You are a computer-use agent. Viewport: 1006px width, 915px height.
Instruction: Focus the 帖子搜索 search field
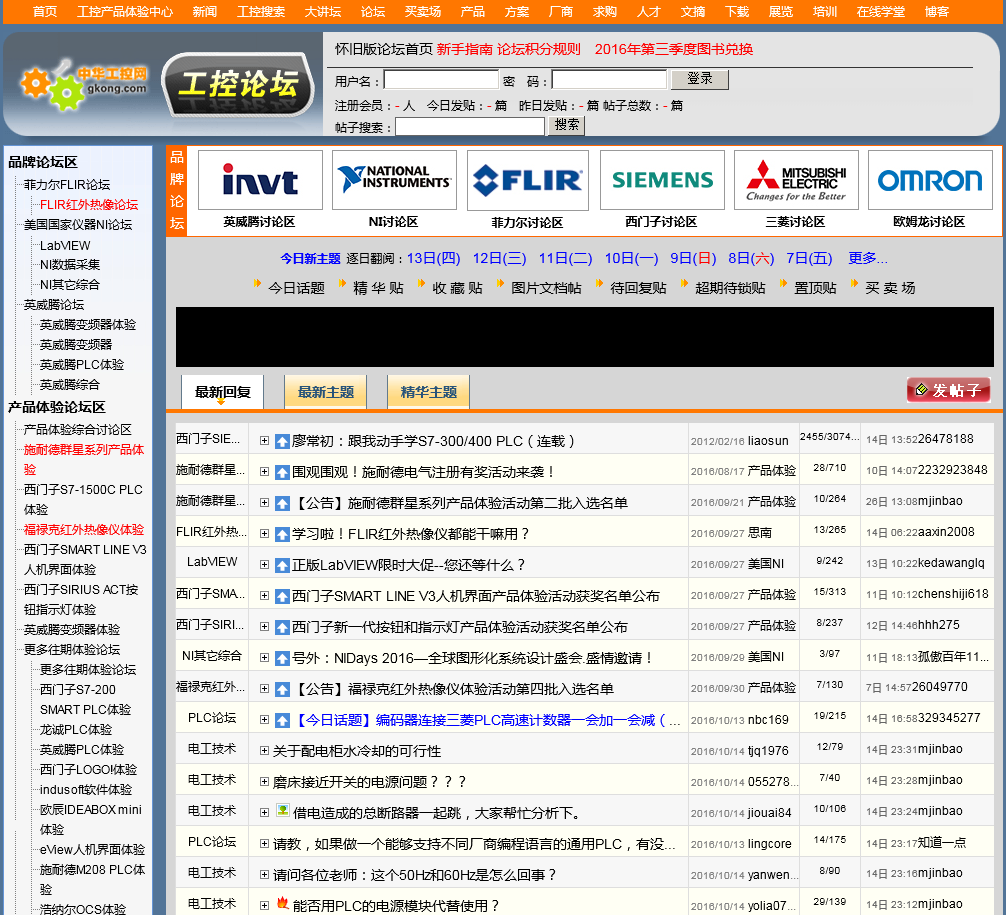point(470,126)
